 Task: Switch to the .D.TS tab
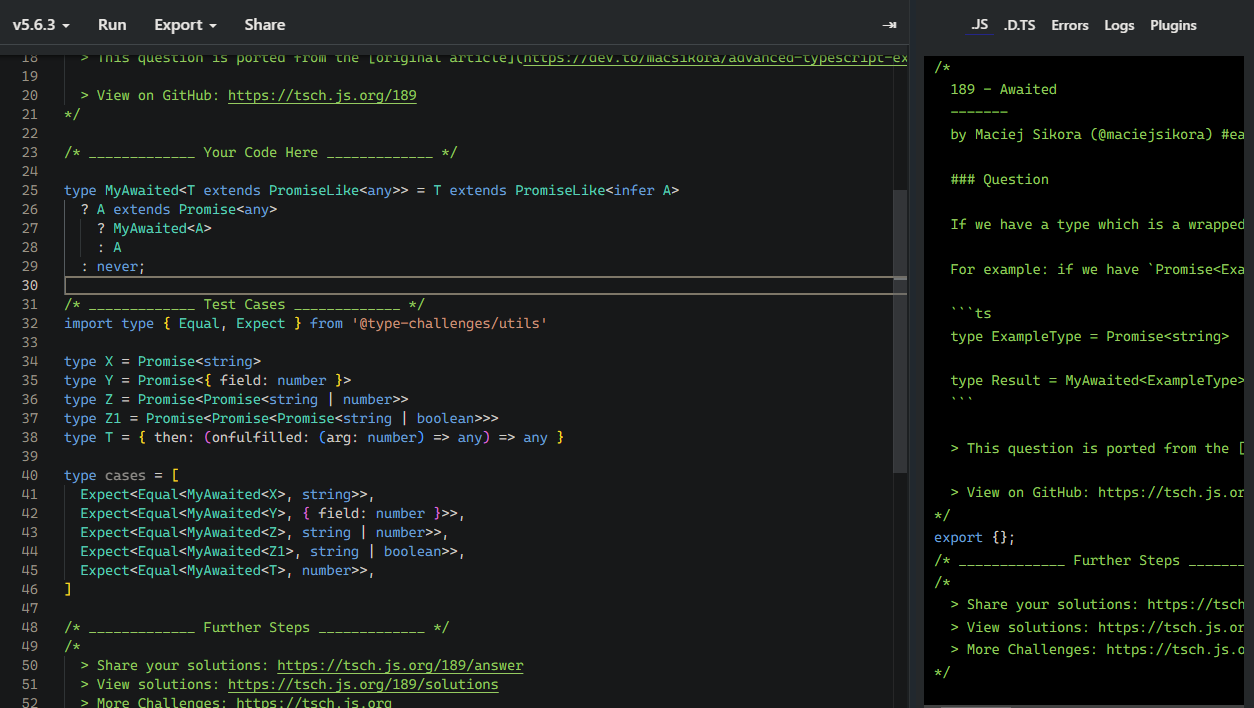pyautogui.click(x=1019, y=25)
